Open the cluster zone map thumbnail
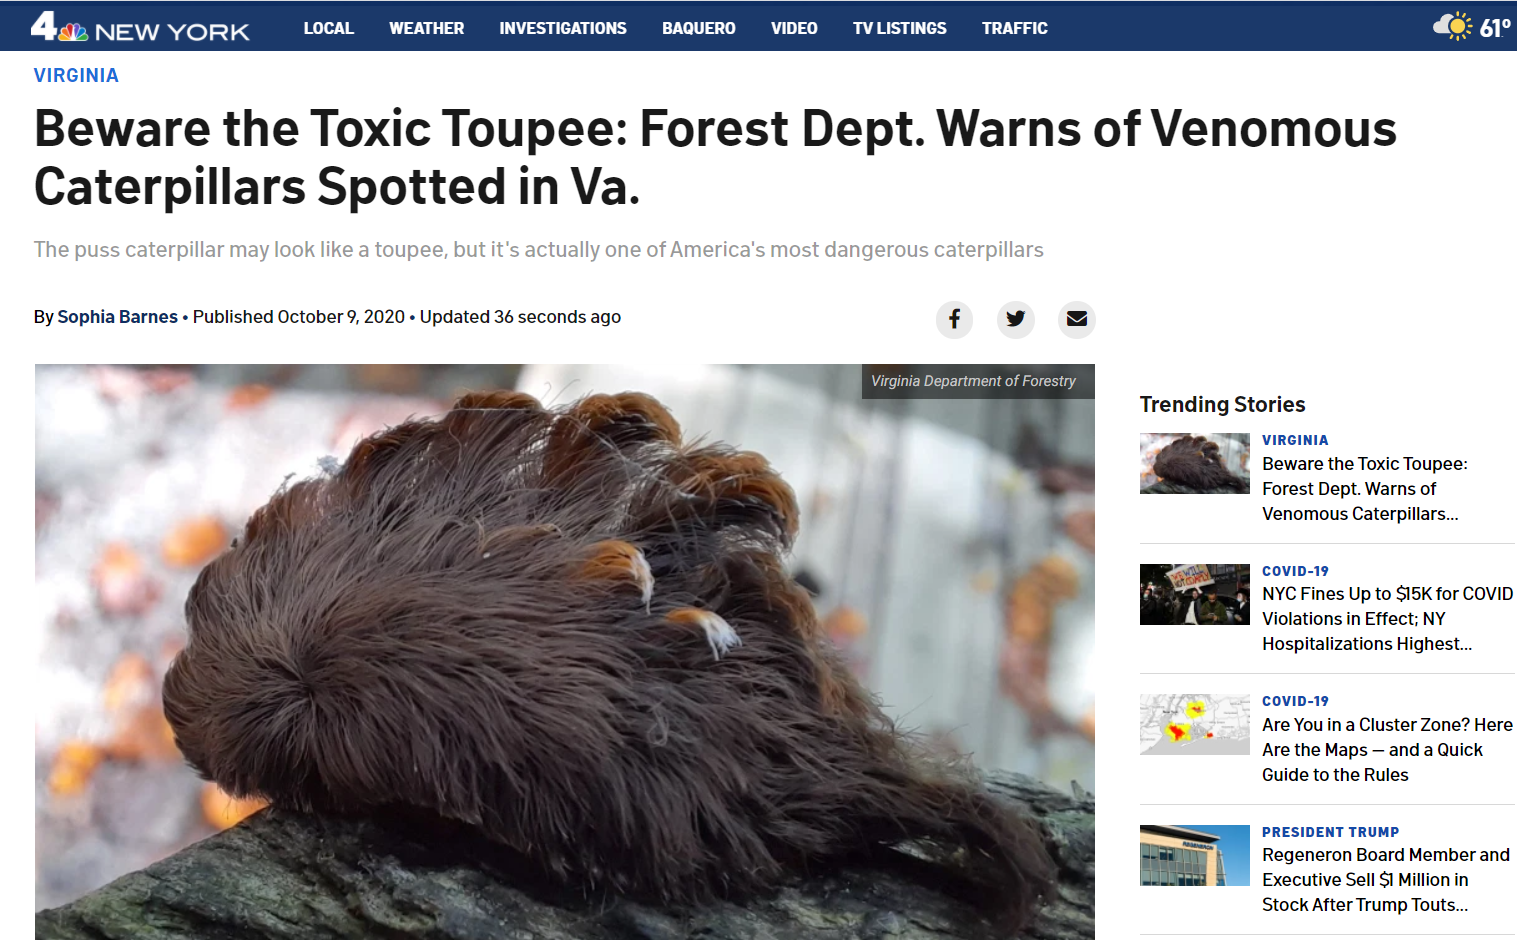 [1195, 724]
